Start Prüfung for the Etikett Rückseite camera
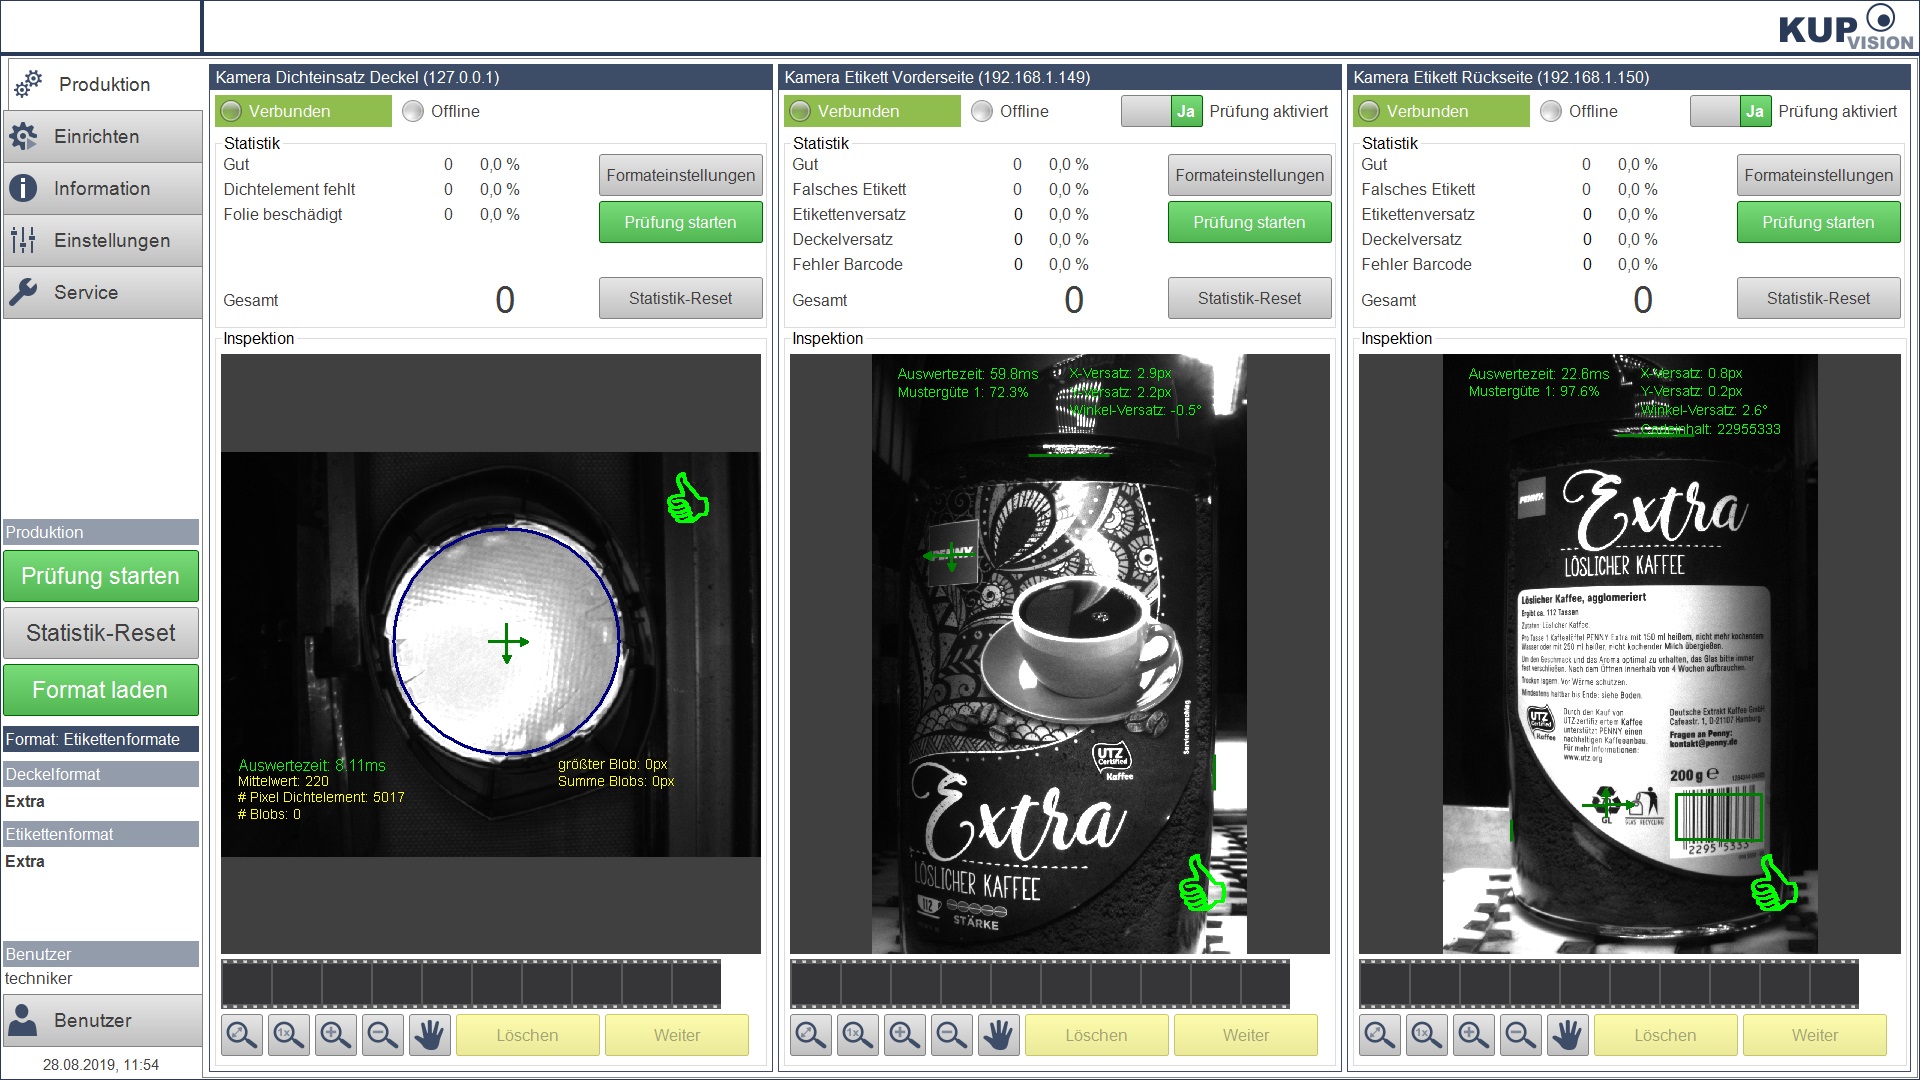Image resolution: width=1920 pixels, height=1080 pixels. [1819, 222]
